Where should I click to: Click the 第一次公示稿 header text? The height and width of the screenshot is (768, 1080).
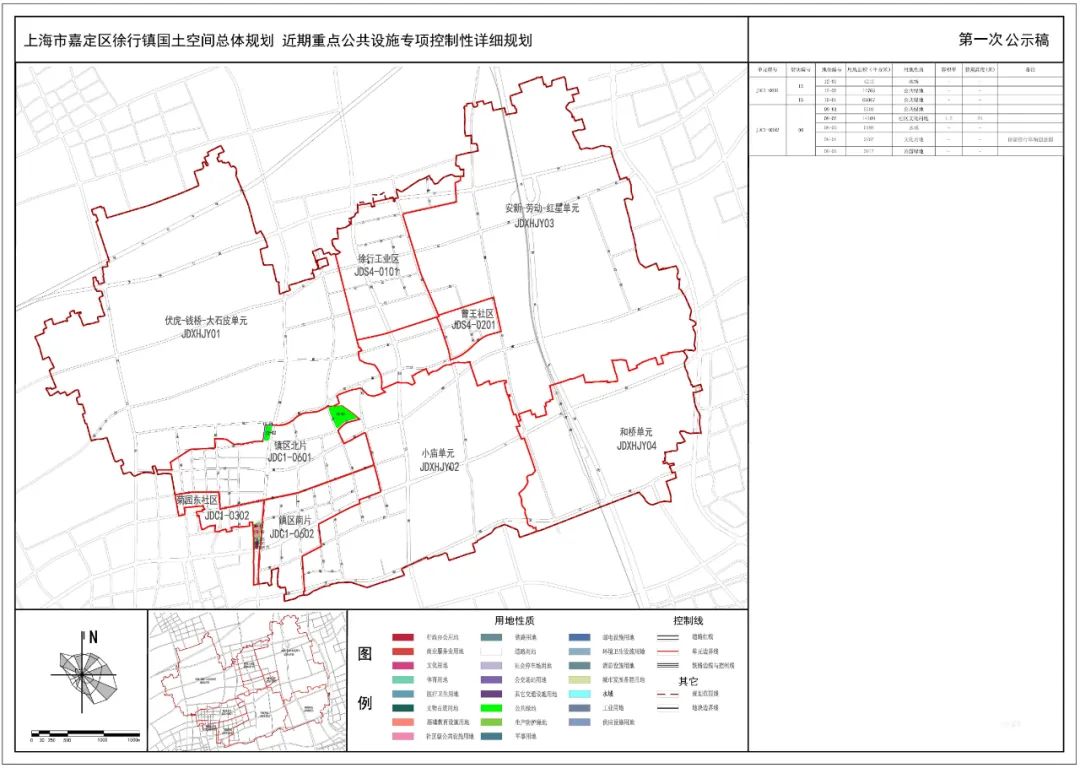tap(1004, 40)
